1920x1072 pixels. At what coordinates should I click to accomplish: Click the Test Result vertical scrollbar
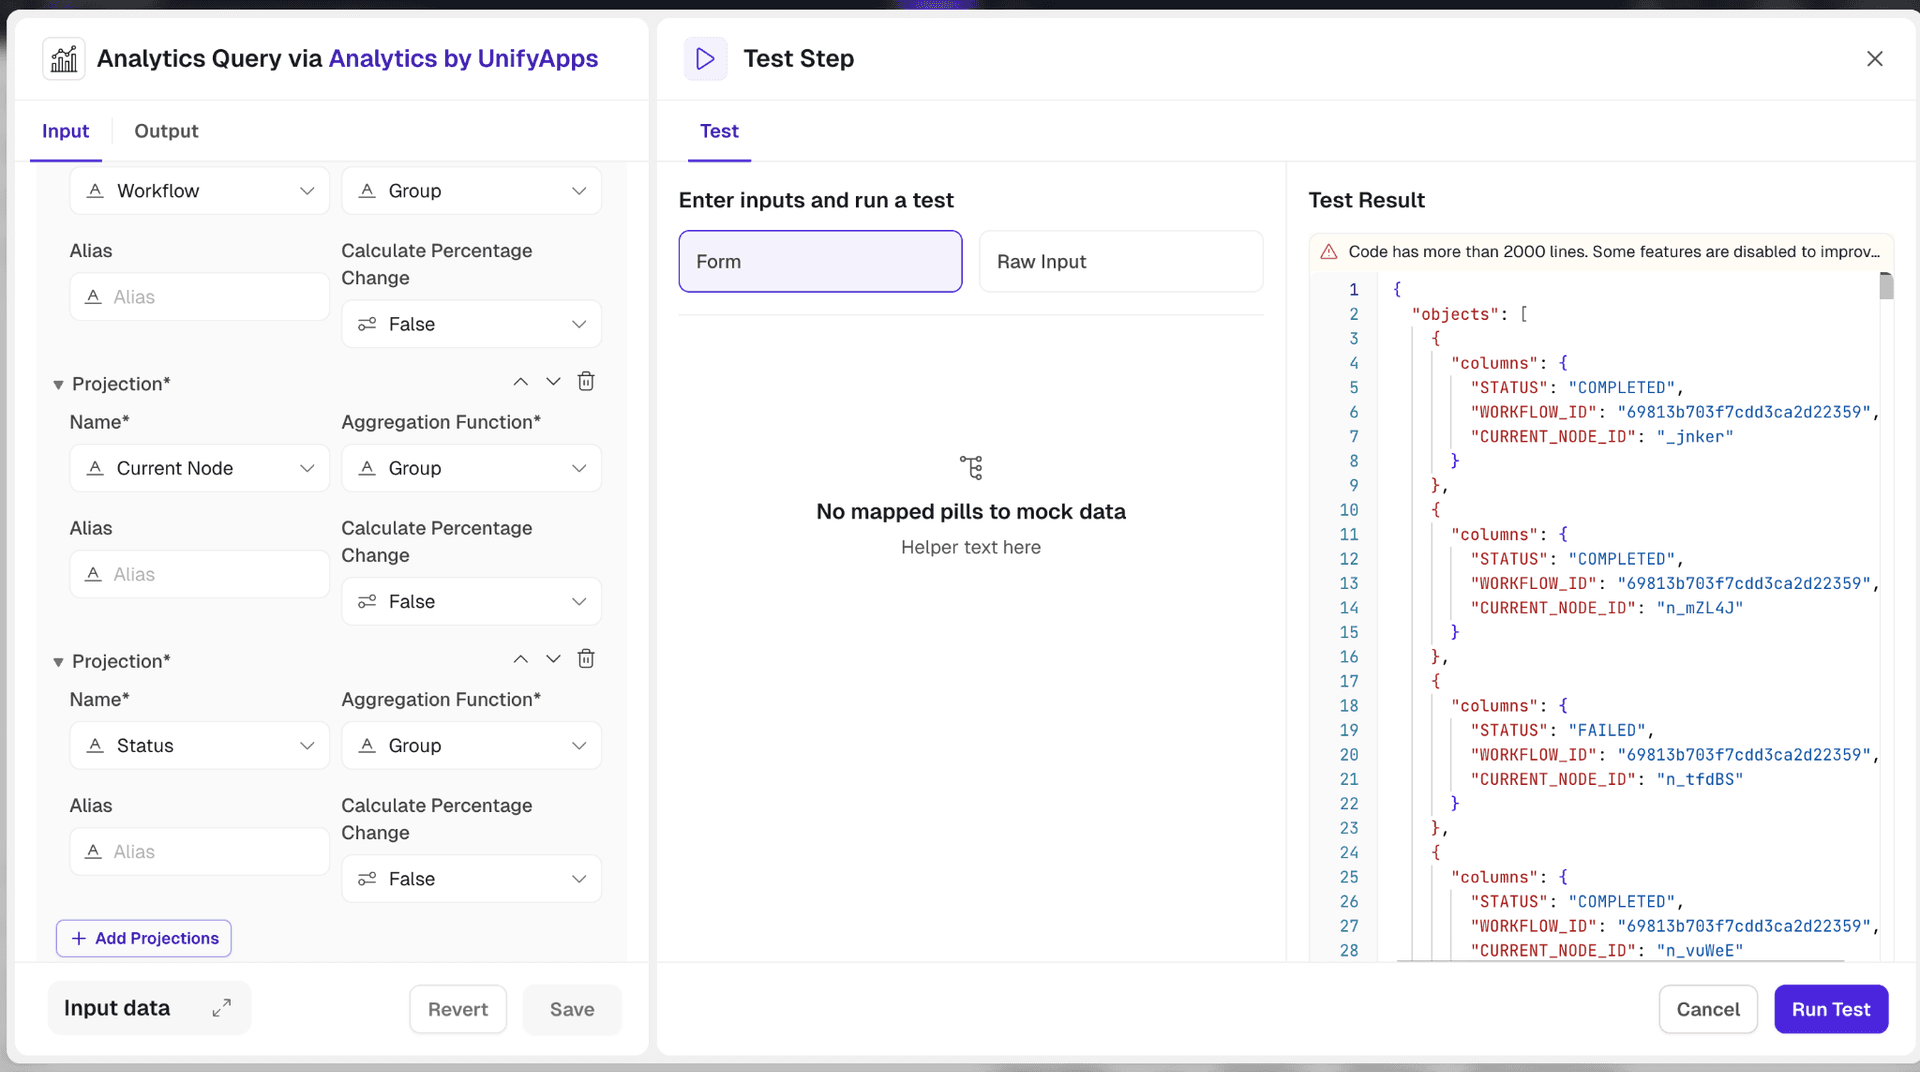(x=1886, y=286)
